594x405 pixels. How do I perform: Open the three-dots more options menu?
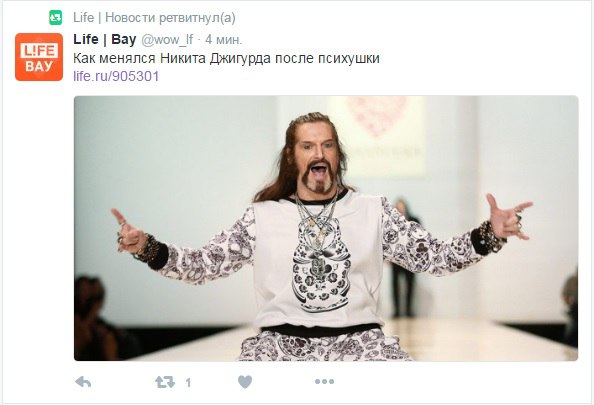(324, 382)
